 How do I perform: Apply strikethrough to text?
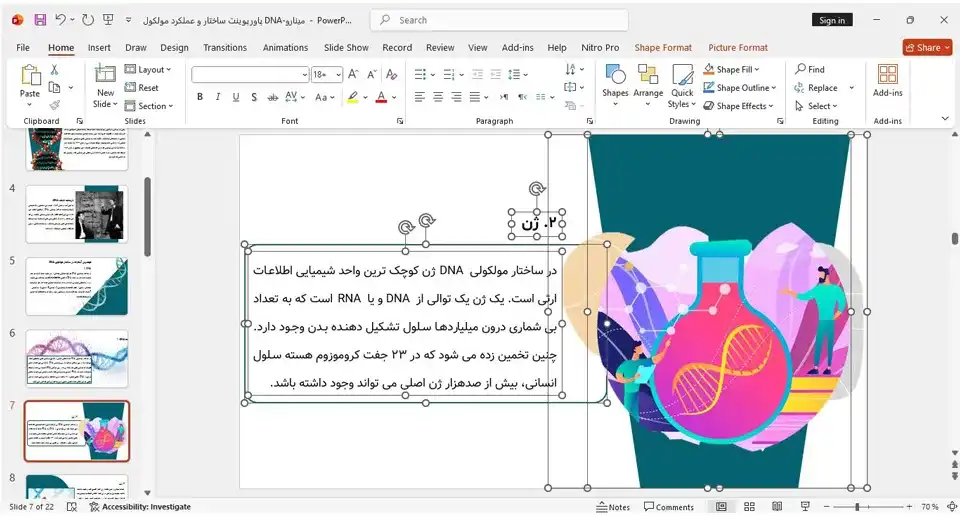272,97
